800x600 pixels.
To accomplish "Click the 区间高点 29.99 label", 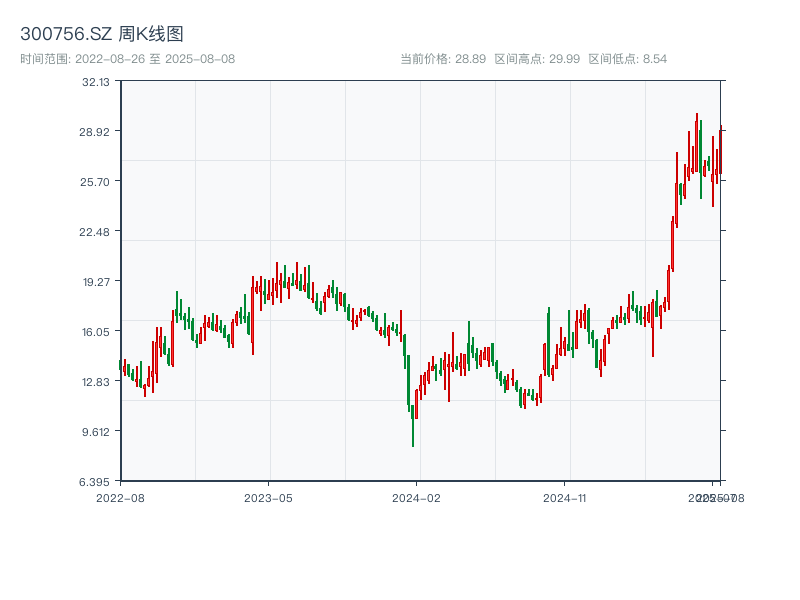I will pyautogui.click(x=537, y=59).
